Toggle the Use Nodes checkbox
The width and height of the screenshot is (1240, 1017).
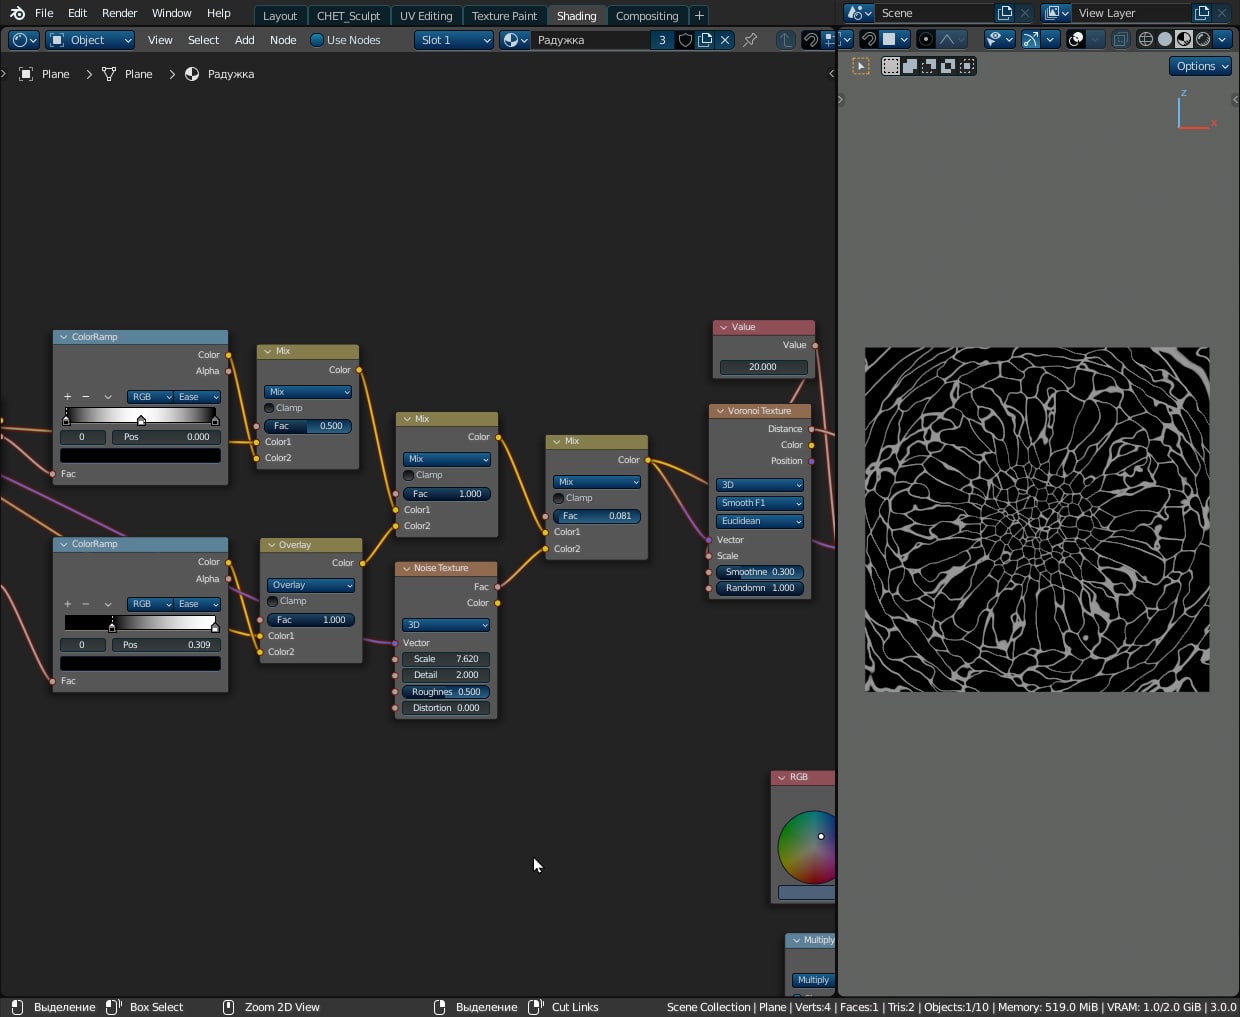click(317, 40)
